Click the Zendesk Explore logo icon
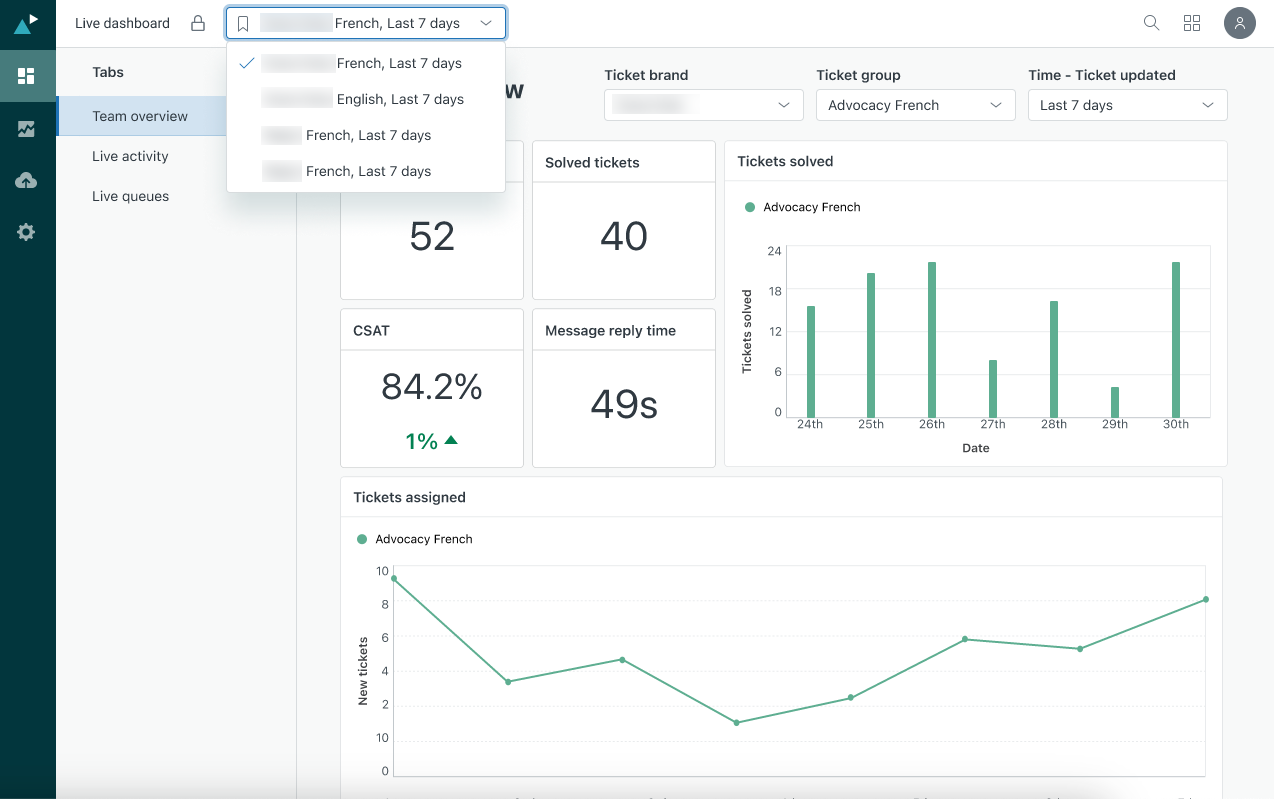This screenshot has width=1274, height=799. (x=27, y=23)
